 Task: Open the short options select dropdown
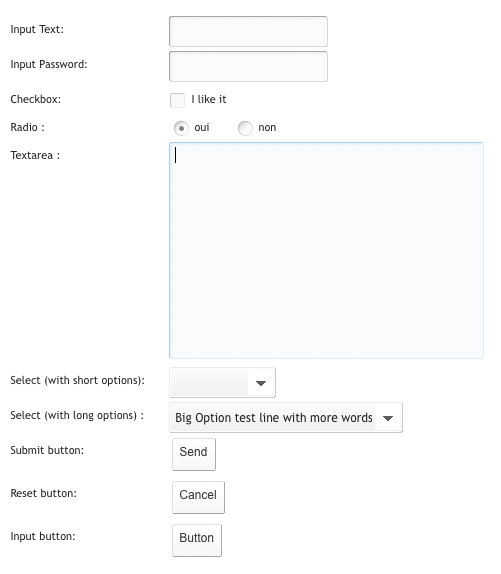pyautogui.click(x=222, y=383)
